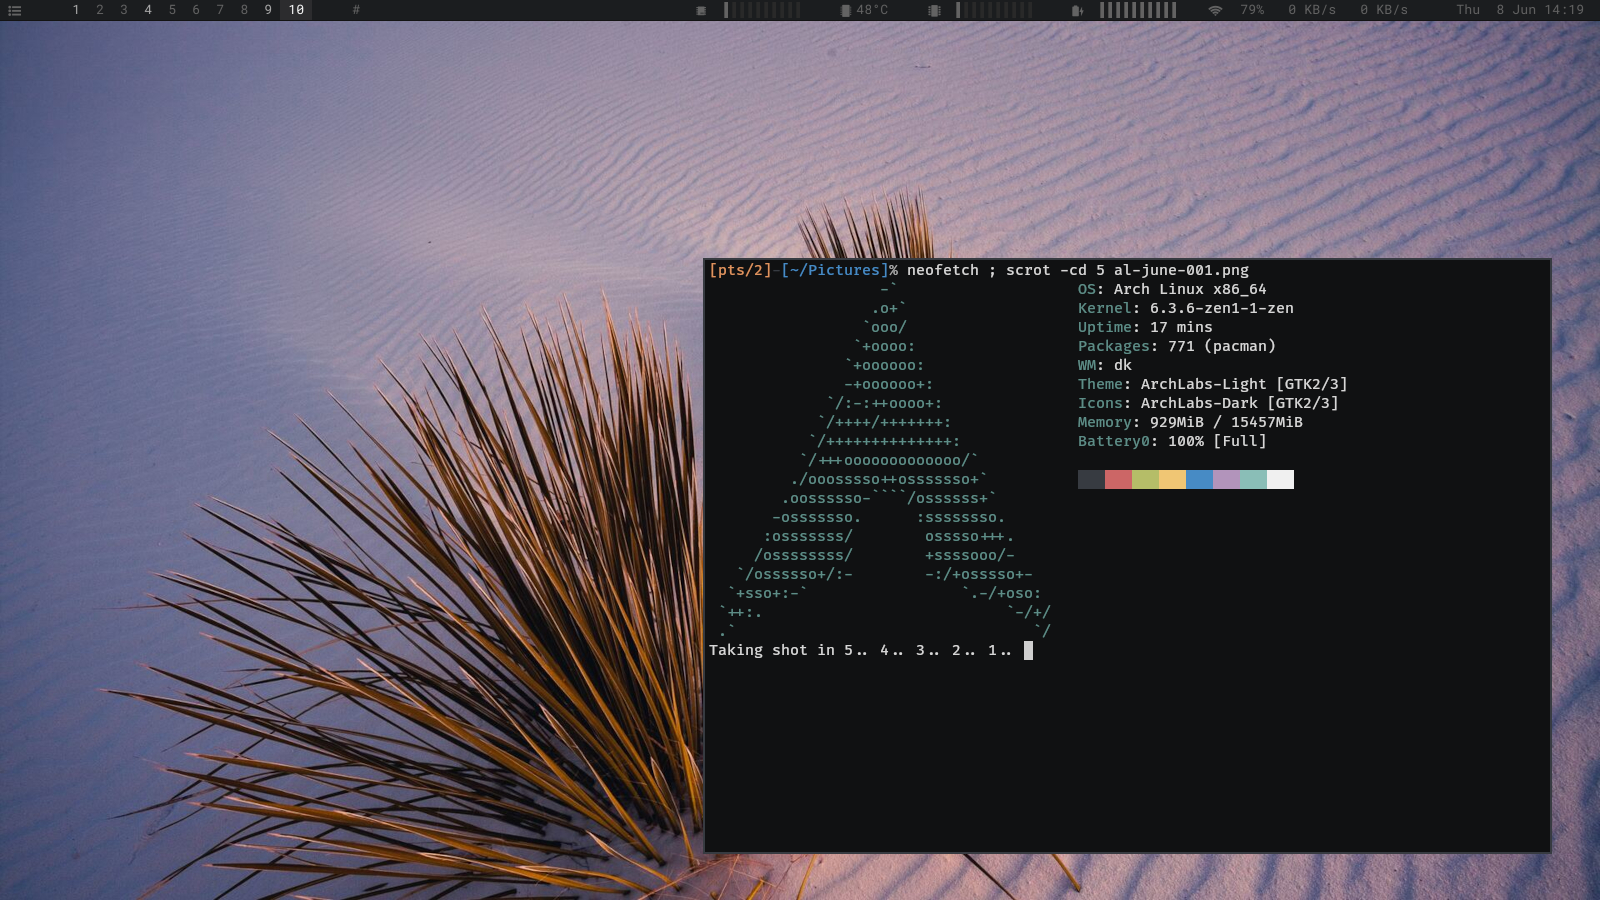Screen dimensions: 1600x900
Task: Click the second 0 KB/s network speed
Action: 1384,10
